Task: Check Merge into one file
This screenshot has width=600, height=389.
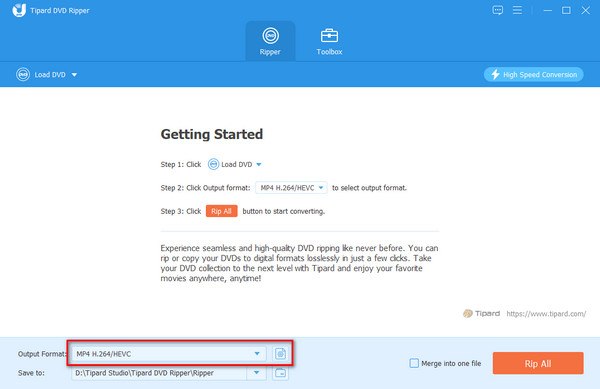Action: coord(414,363)
